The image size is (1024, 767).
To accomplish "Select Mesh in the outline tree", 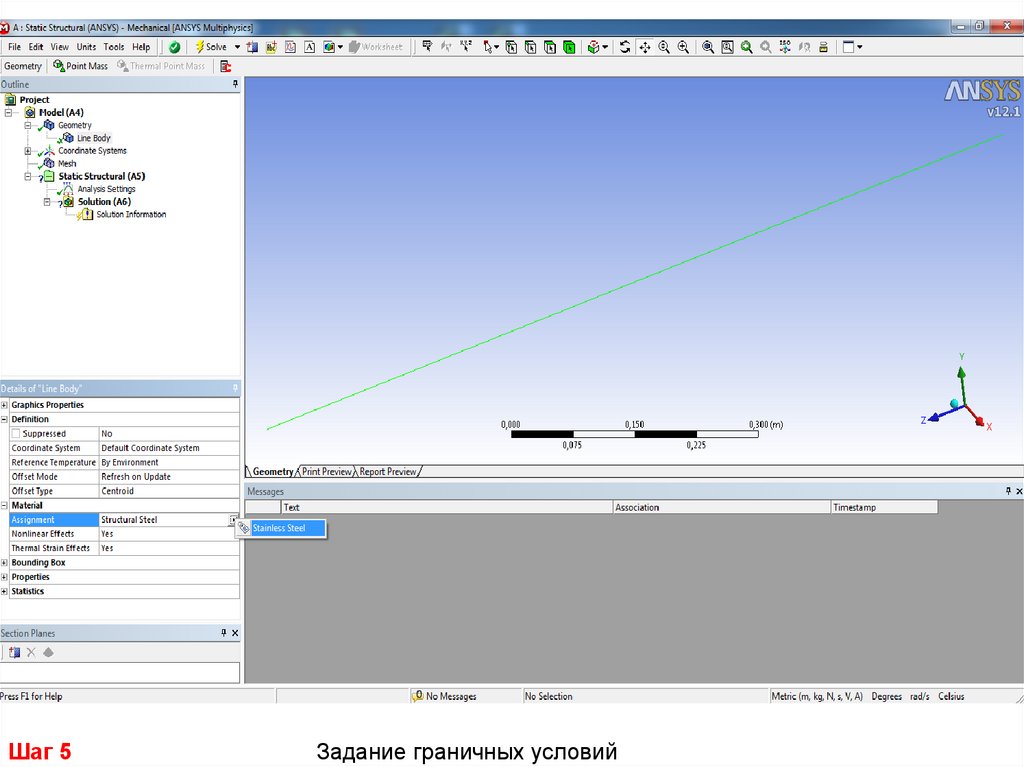I will (67, 163).
